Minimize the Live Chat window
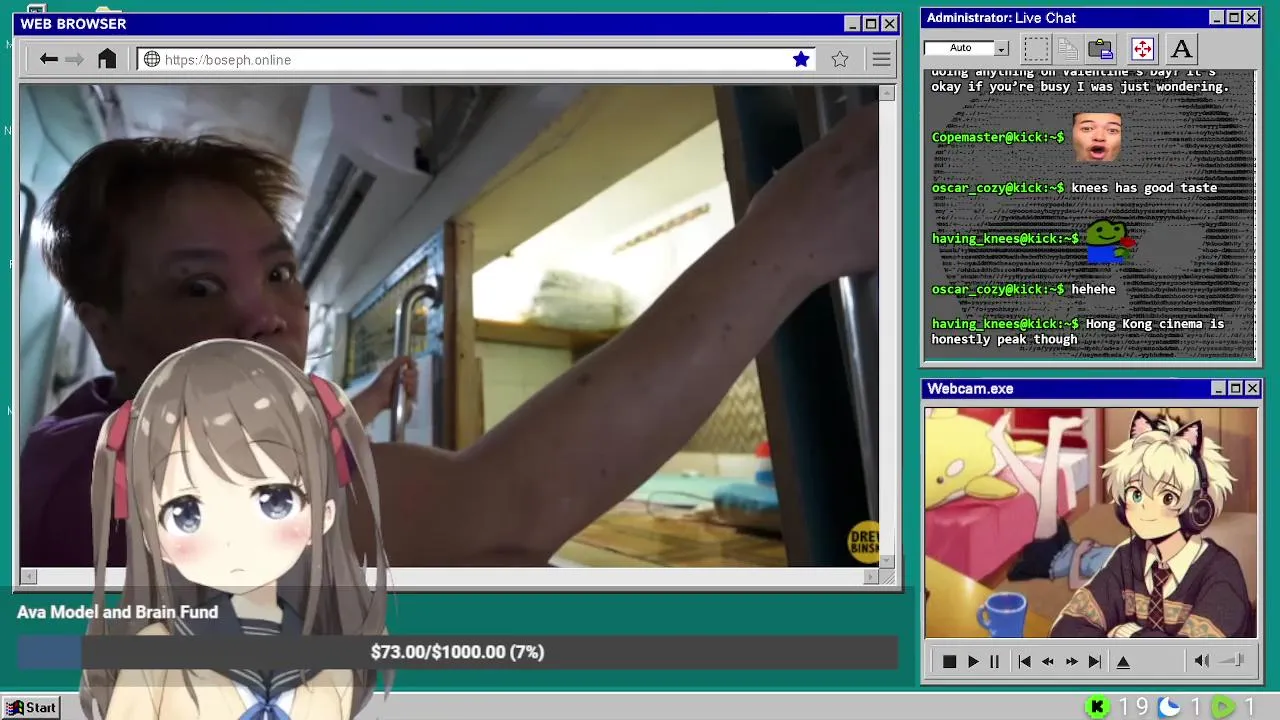 click(1217, 18)
